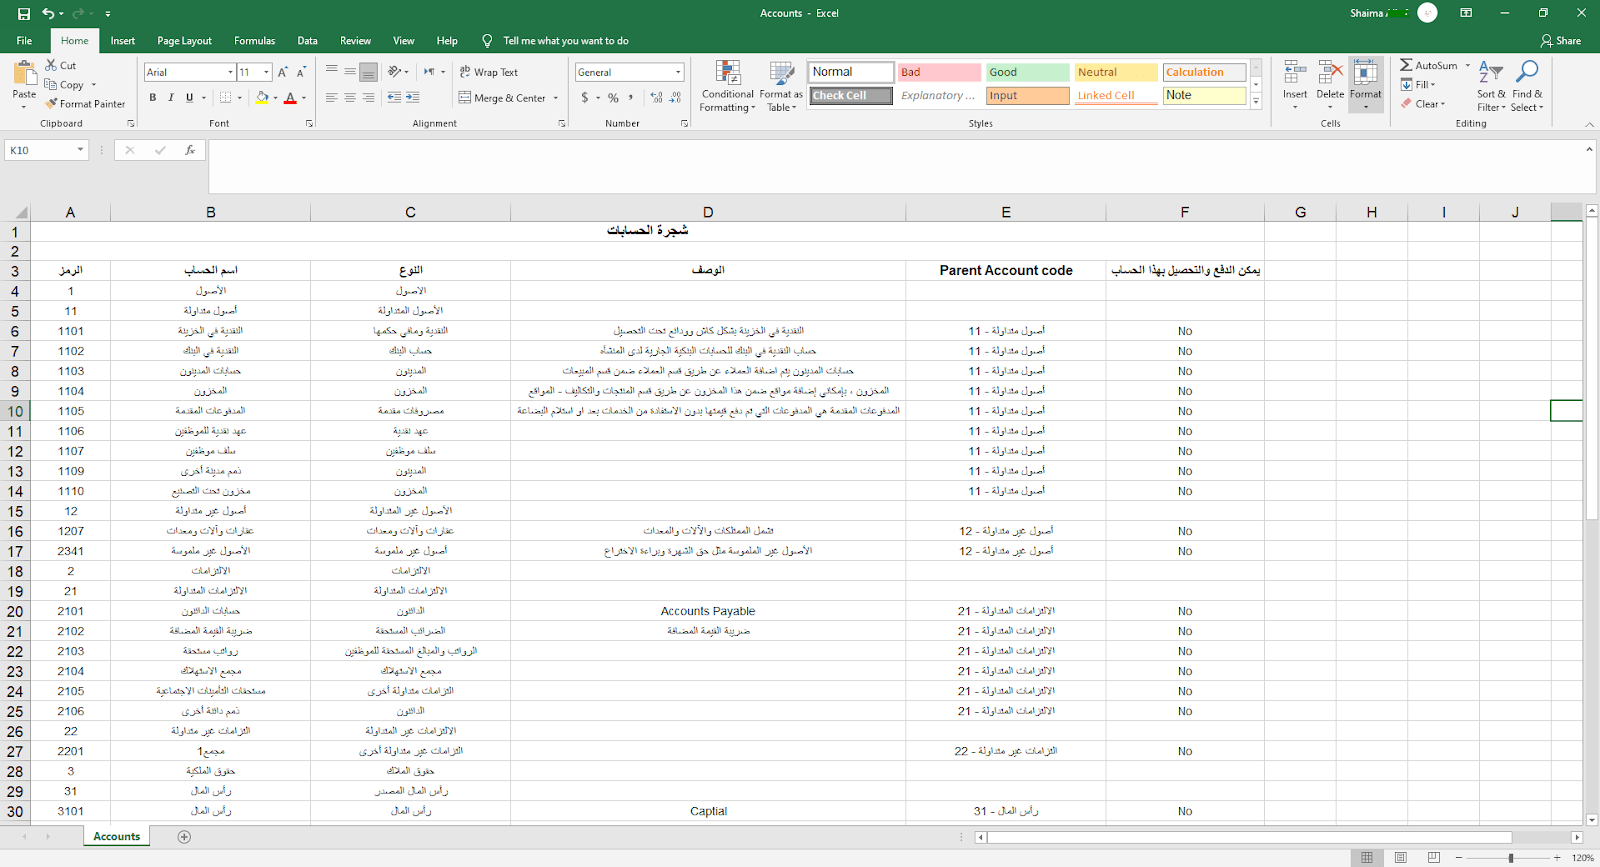Screen dimensions: 1600x867
Task: Click the Insert Function fx icon
Action: tap(190, 150)
